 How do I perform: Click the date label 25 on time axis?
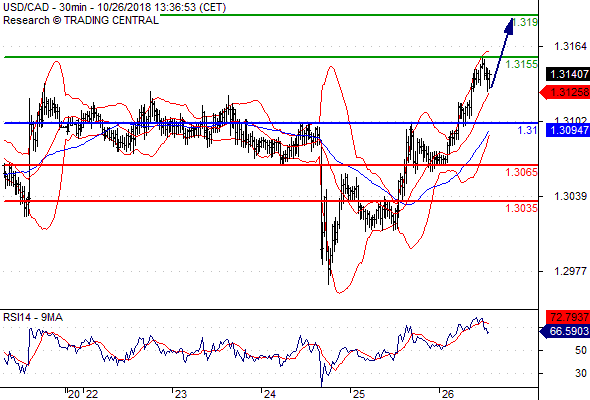point(359,394)
